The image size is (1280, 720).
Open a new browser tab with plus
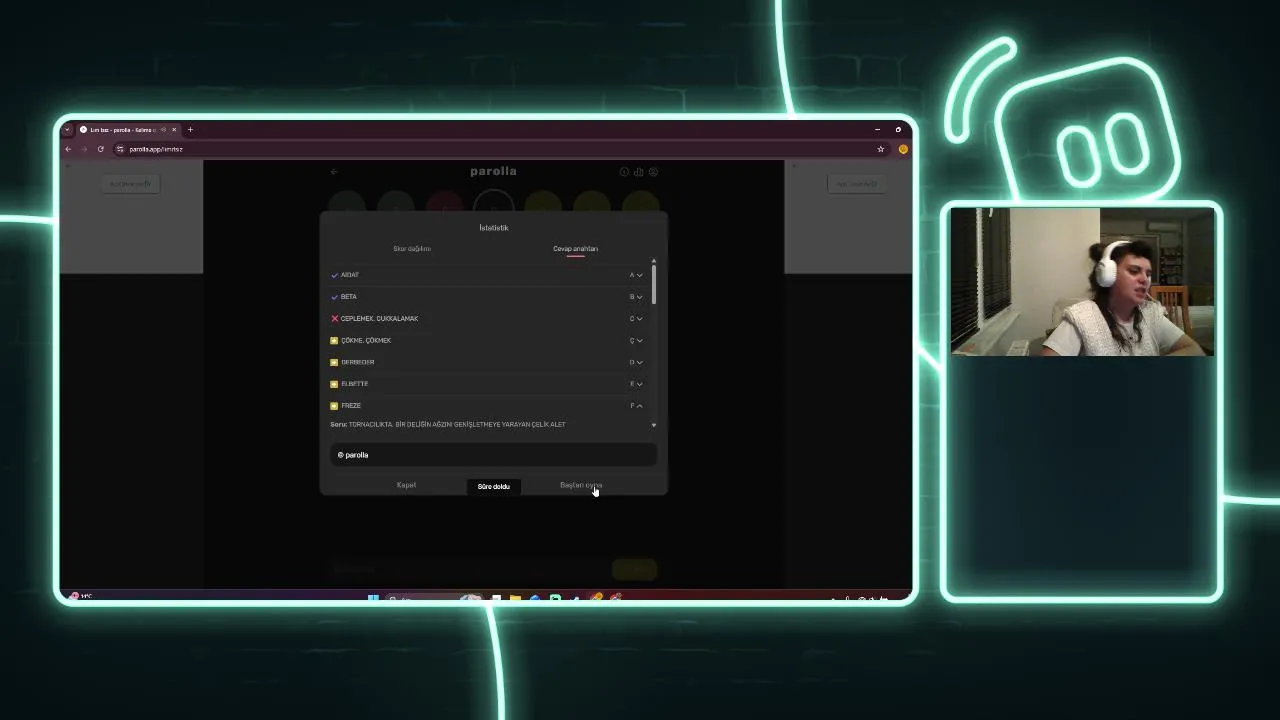(x=190, y=130)
